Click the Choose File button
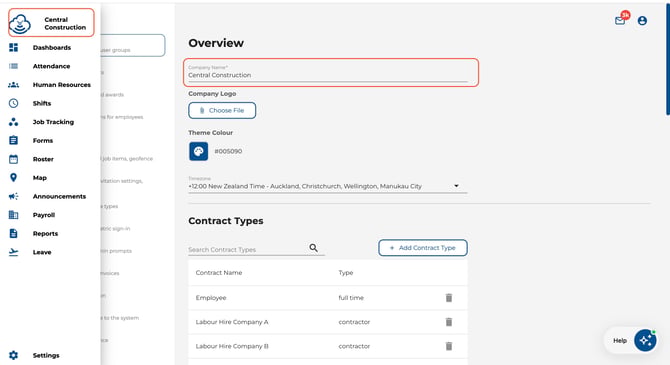670x365 pixels. 222,110
